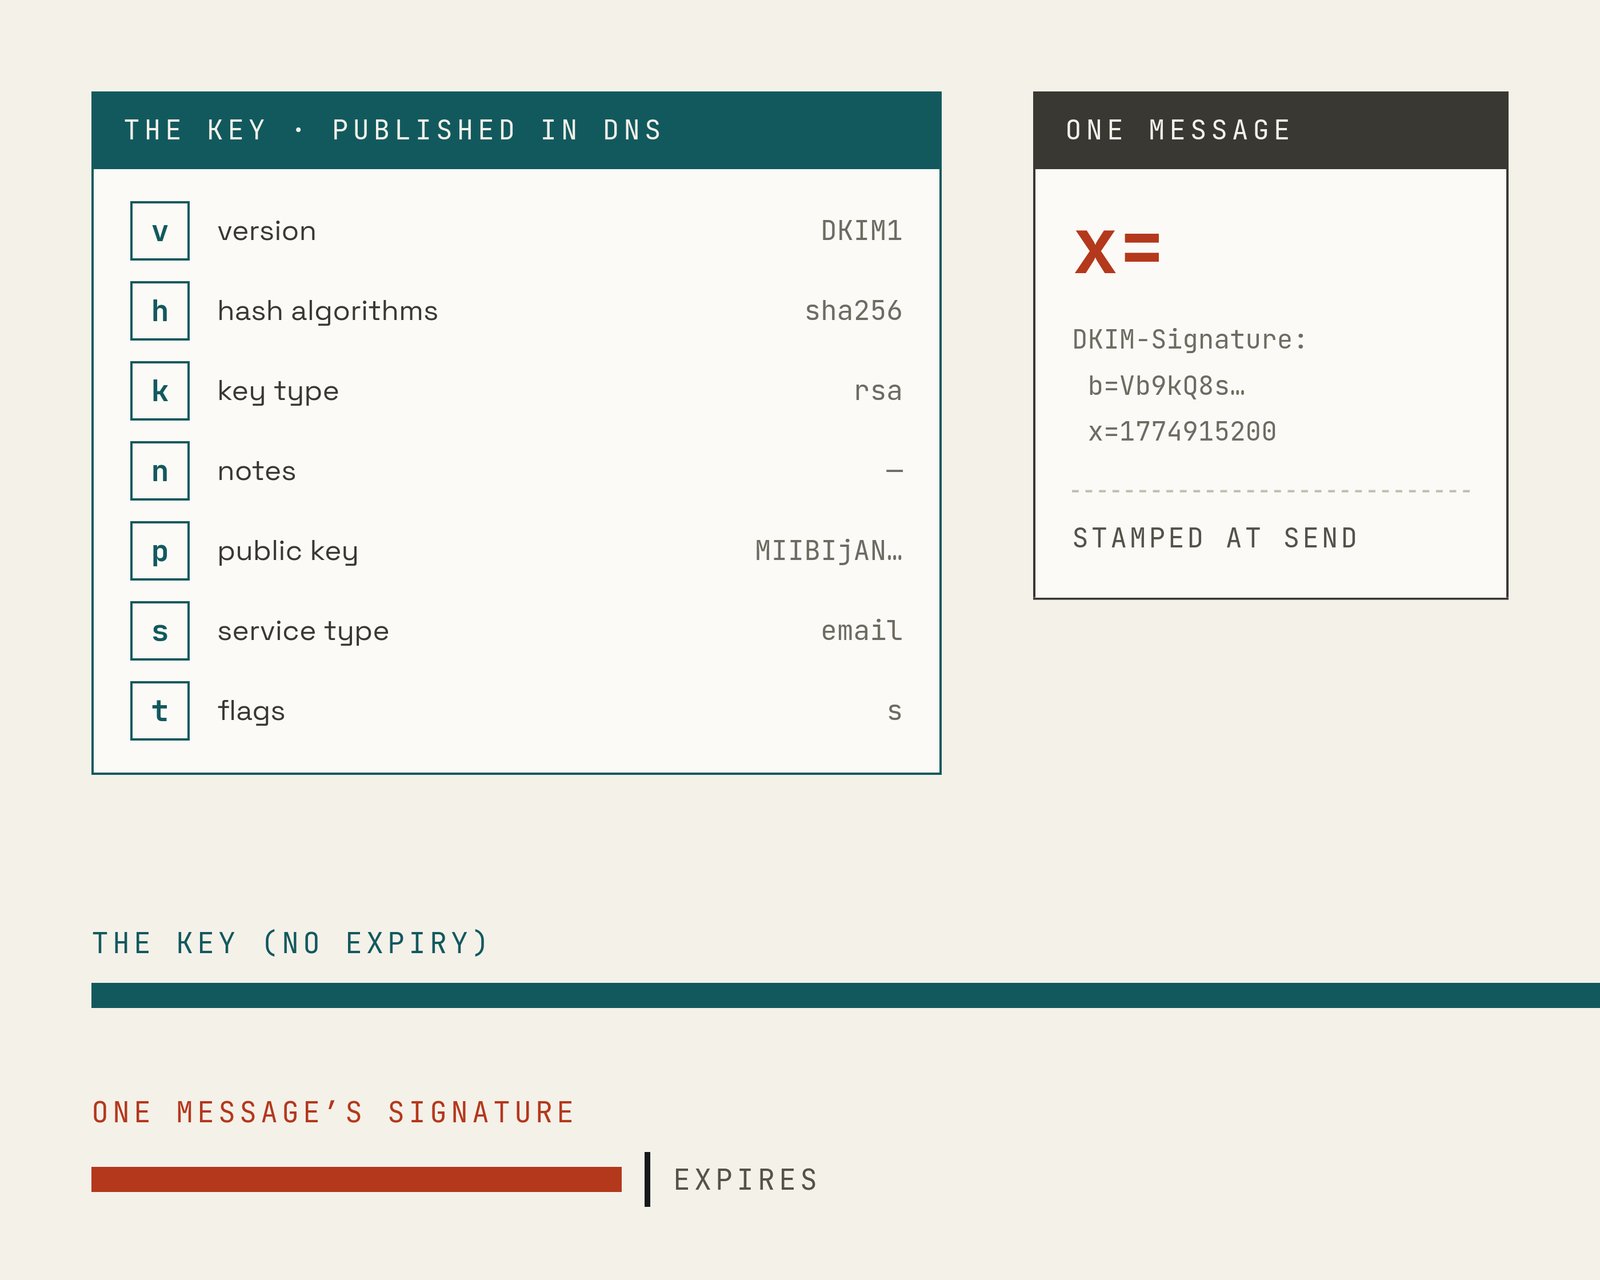Click the 'n' notes tag box
The height and width of the screenshot is (1280, 1600).
click(x=160, y=471)
